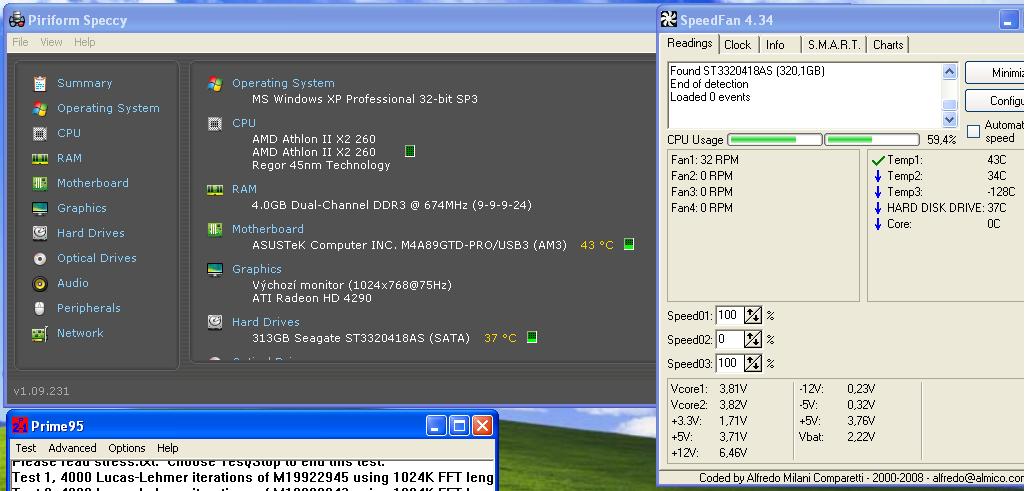
Task: Open the Advanced menu in Prime95
Action: pos(72,448)
